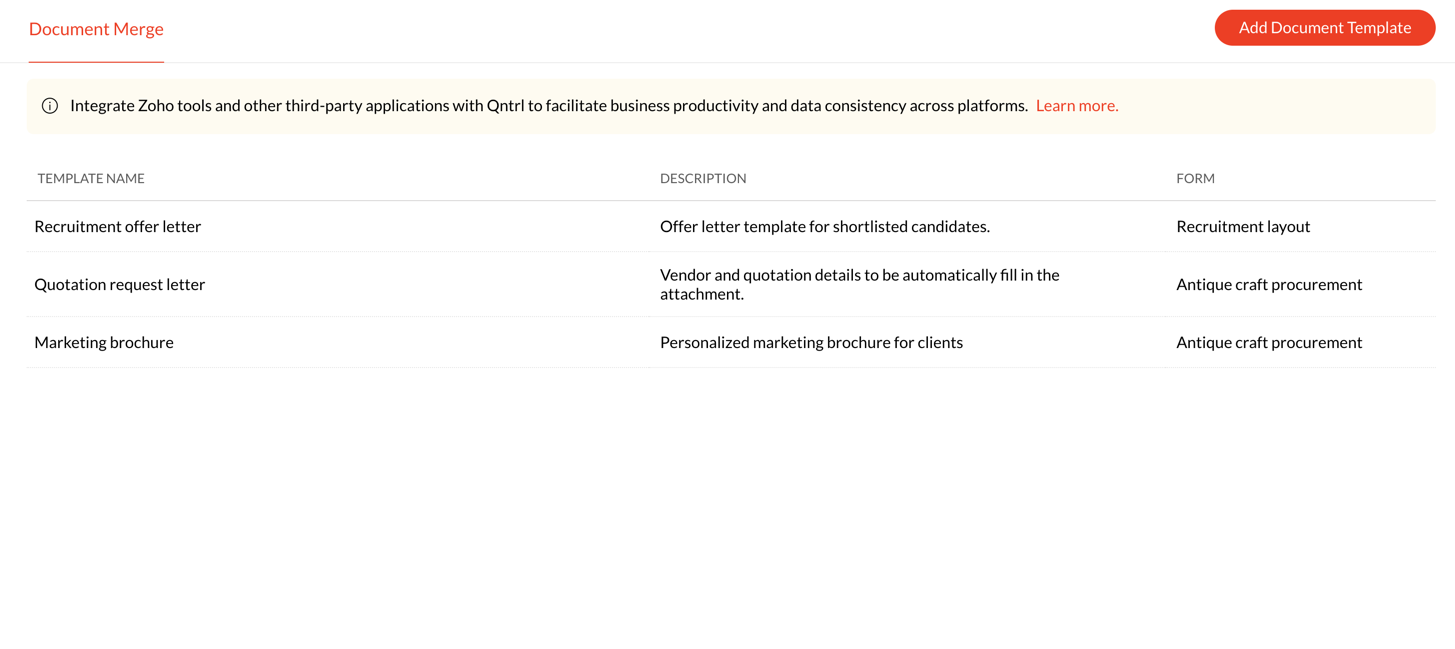1455x649 pixels.
Task: Click the Integrate Zoho tools banner text
Action: click(x=548, y=106)
